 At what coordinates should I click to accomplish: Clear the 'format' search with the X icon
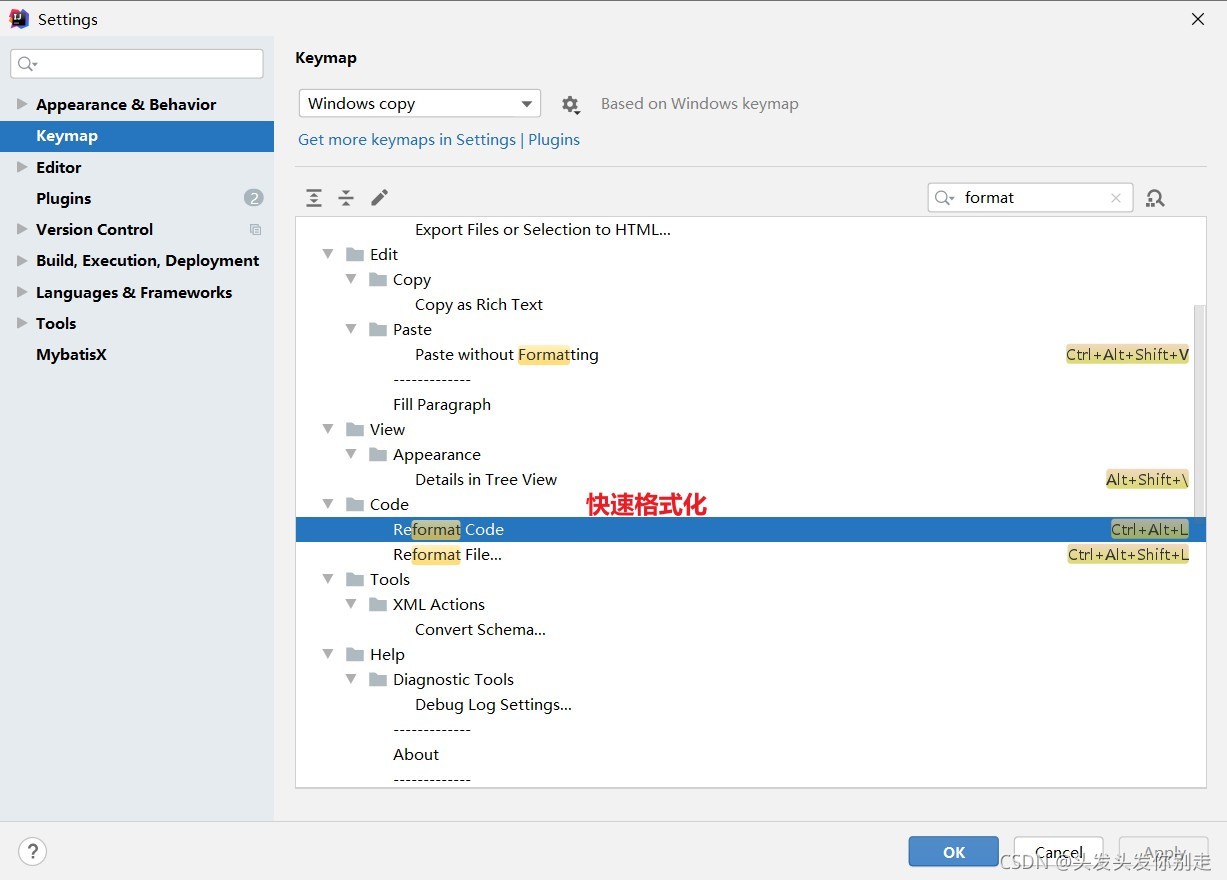[1116, 198]
